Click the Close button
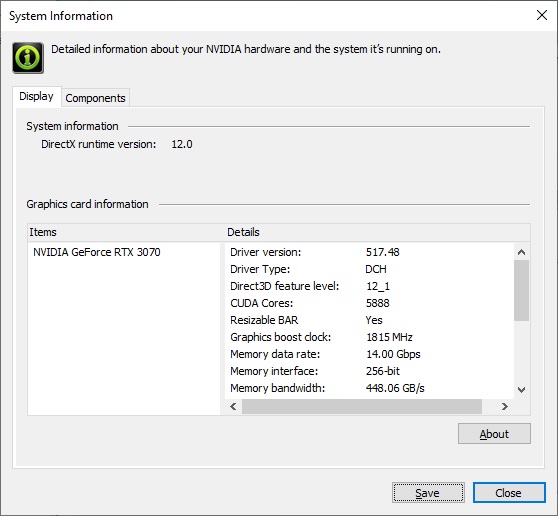Viewport: 558px width, 516px height. pos(509,493)
